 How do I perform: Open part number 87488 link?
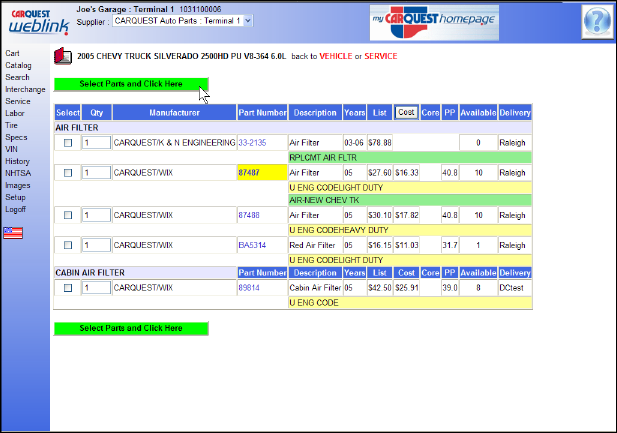coord(249,215)
